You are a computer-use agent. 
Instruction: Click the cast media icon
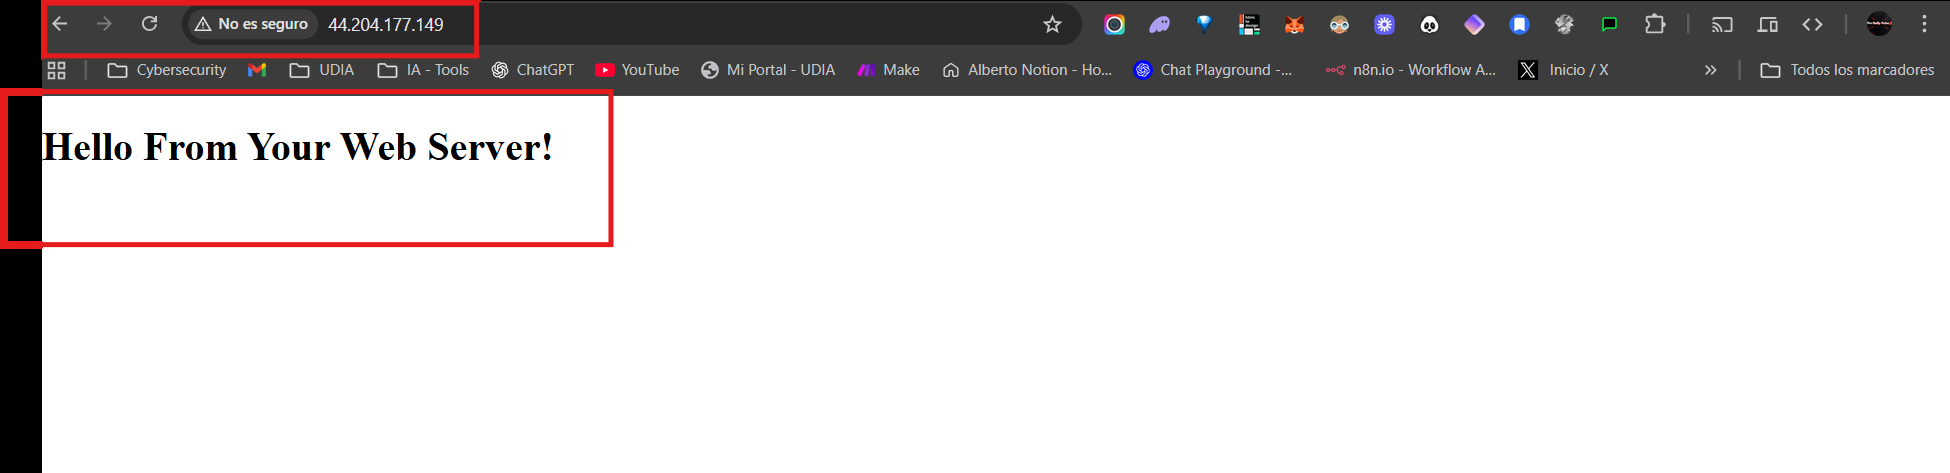(1722, 25)
